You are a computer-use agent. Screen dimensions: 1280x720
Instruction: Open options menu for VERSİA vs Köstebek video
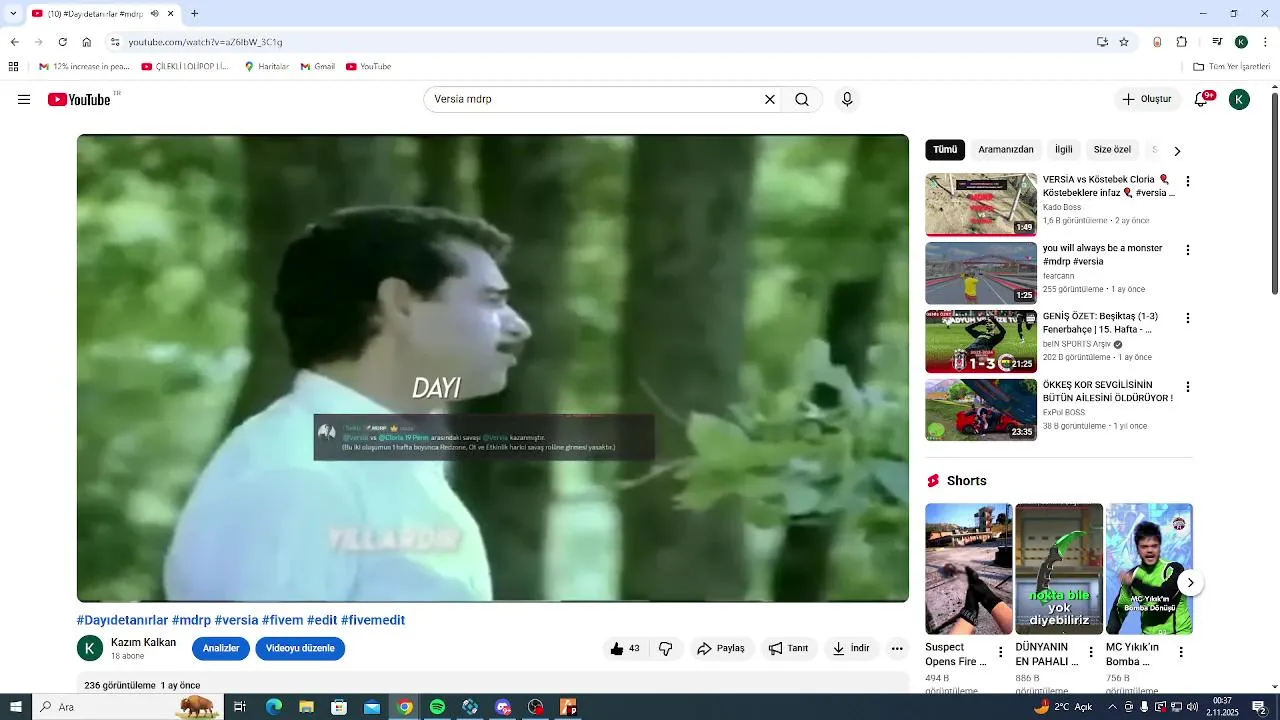click(1188, 182)
